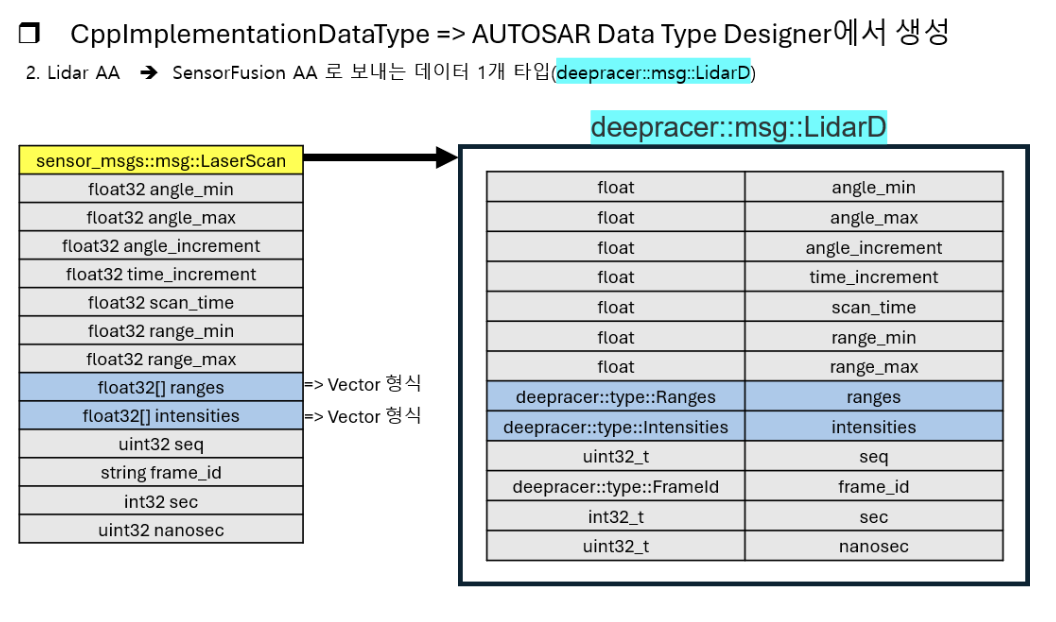This screenshot has height=622, width=1056.
Task: Select the 'float32 angle_increment' row
Action: point(161,246)
